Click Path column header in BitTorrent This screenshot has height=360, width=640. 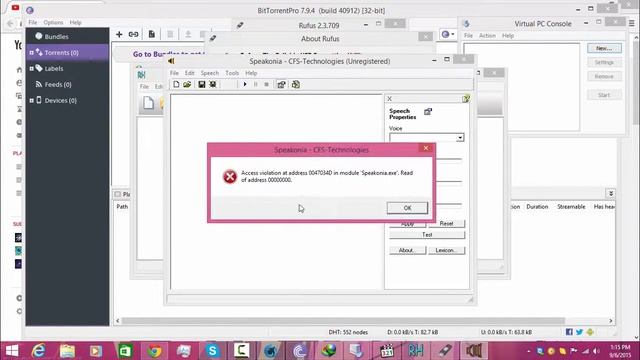point(122,207)
